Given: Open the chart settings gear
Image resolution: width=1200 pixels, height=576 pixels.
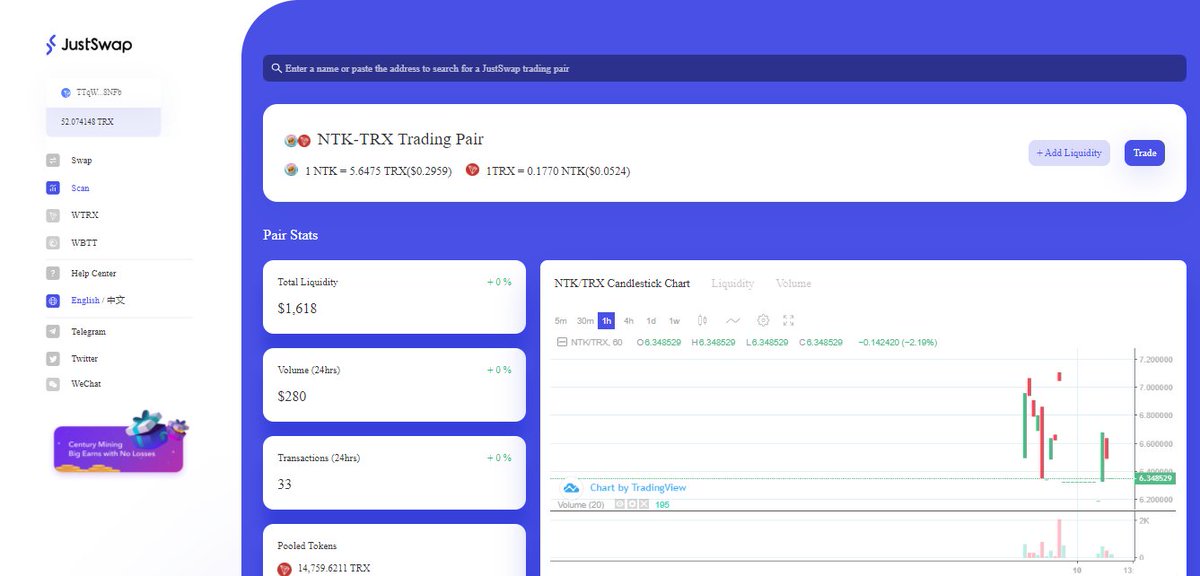Looking at the screenshot, I should point(763,320).
